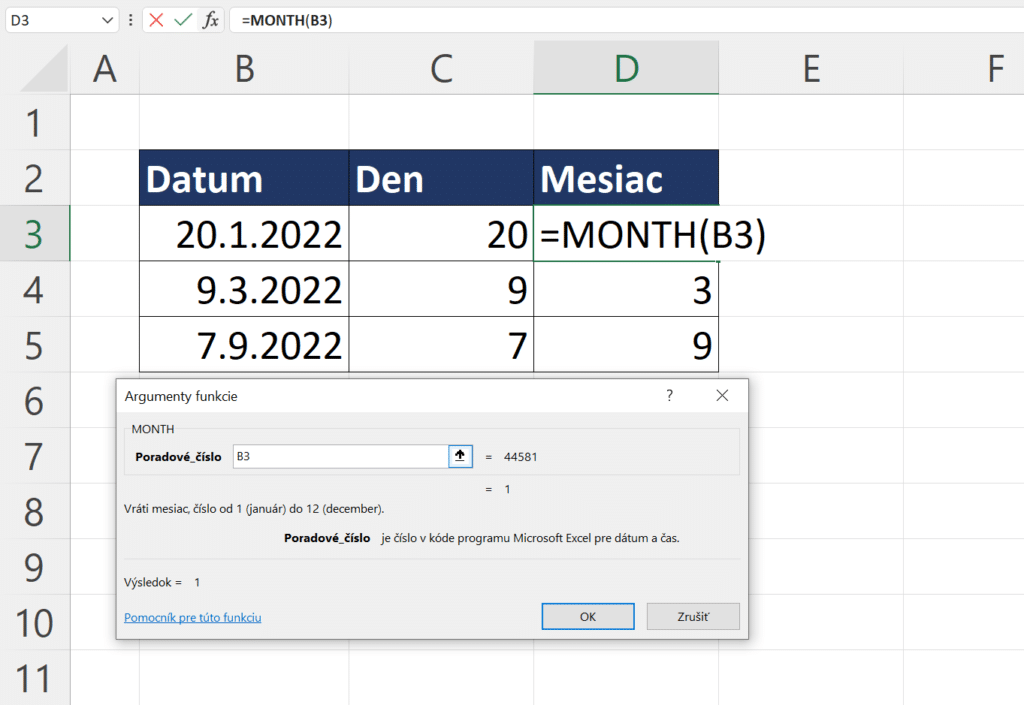The height and width of the screenshot is (705, 1024).
Task: Select column F header
Action: [964, 69]
